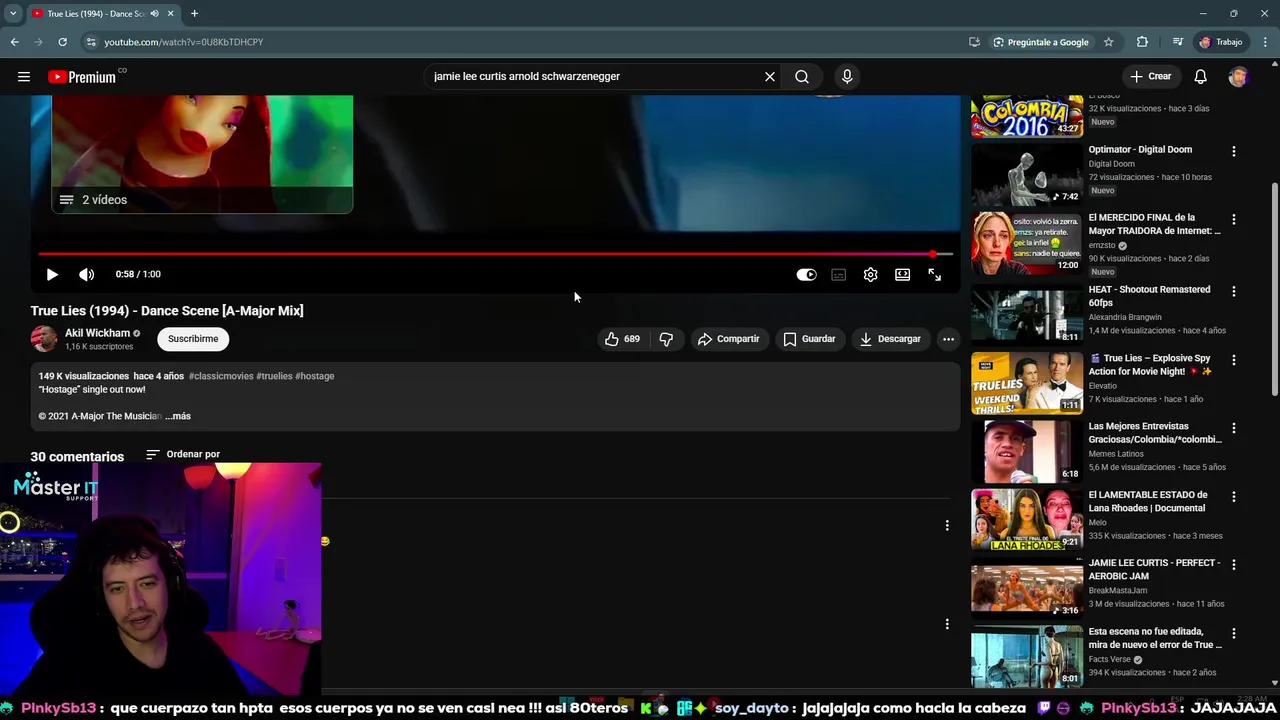Save video with Guardar button

click(x=809, y=339)
